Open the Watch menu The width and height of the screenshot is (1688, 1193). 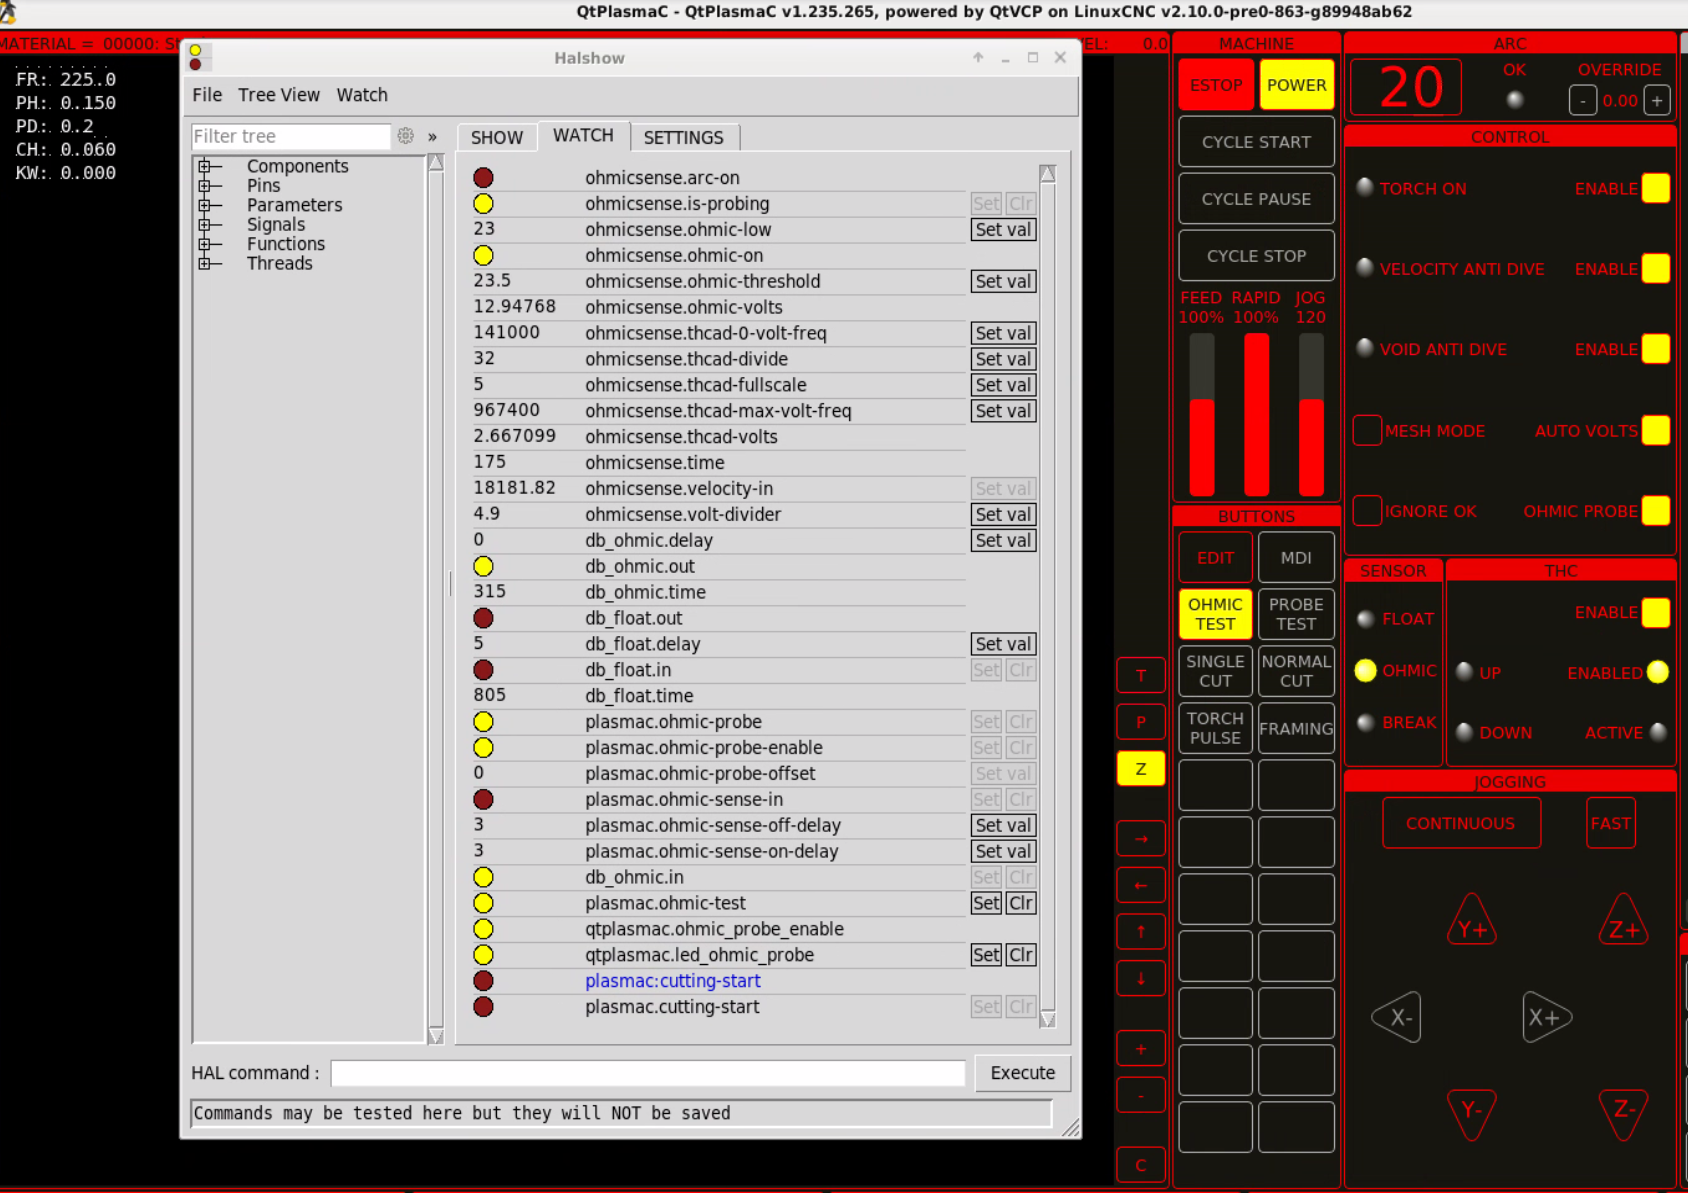pos(362,95)
